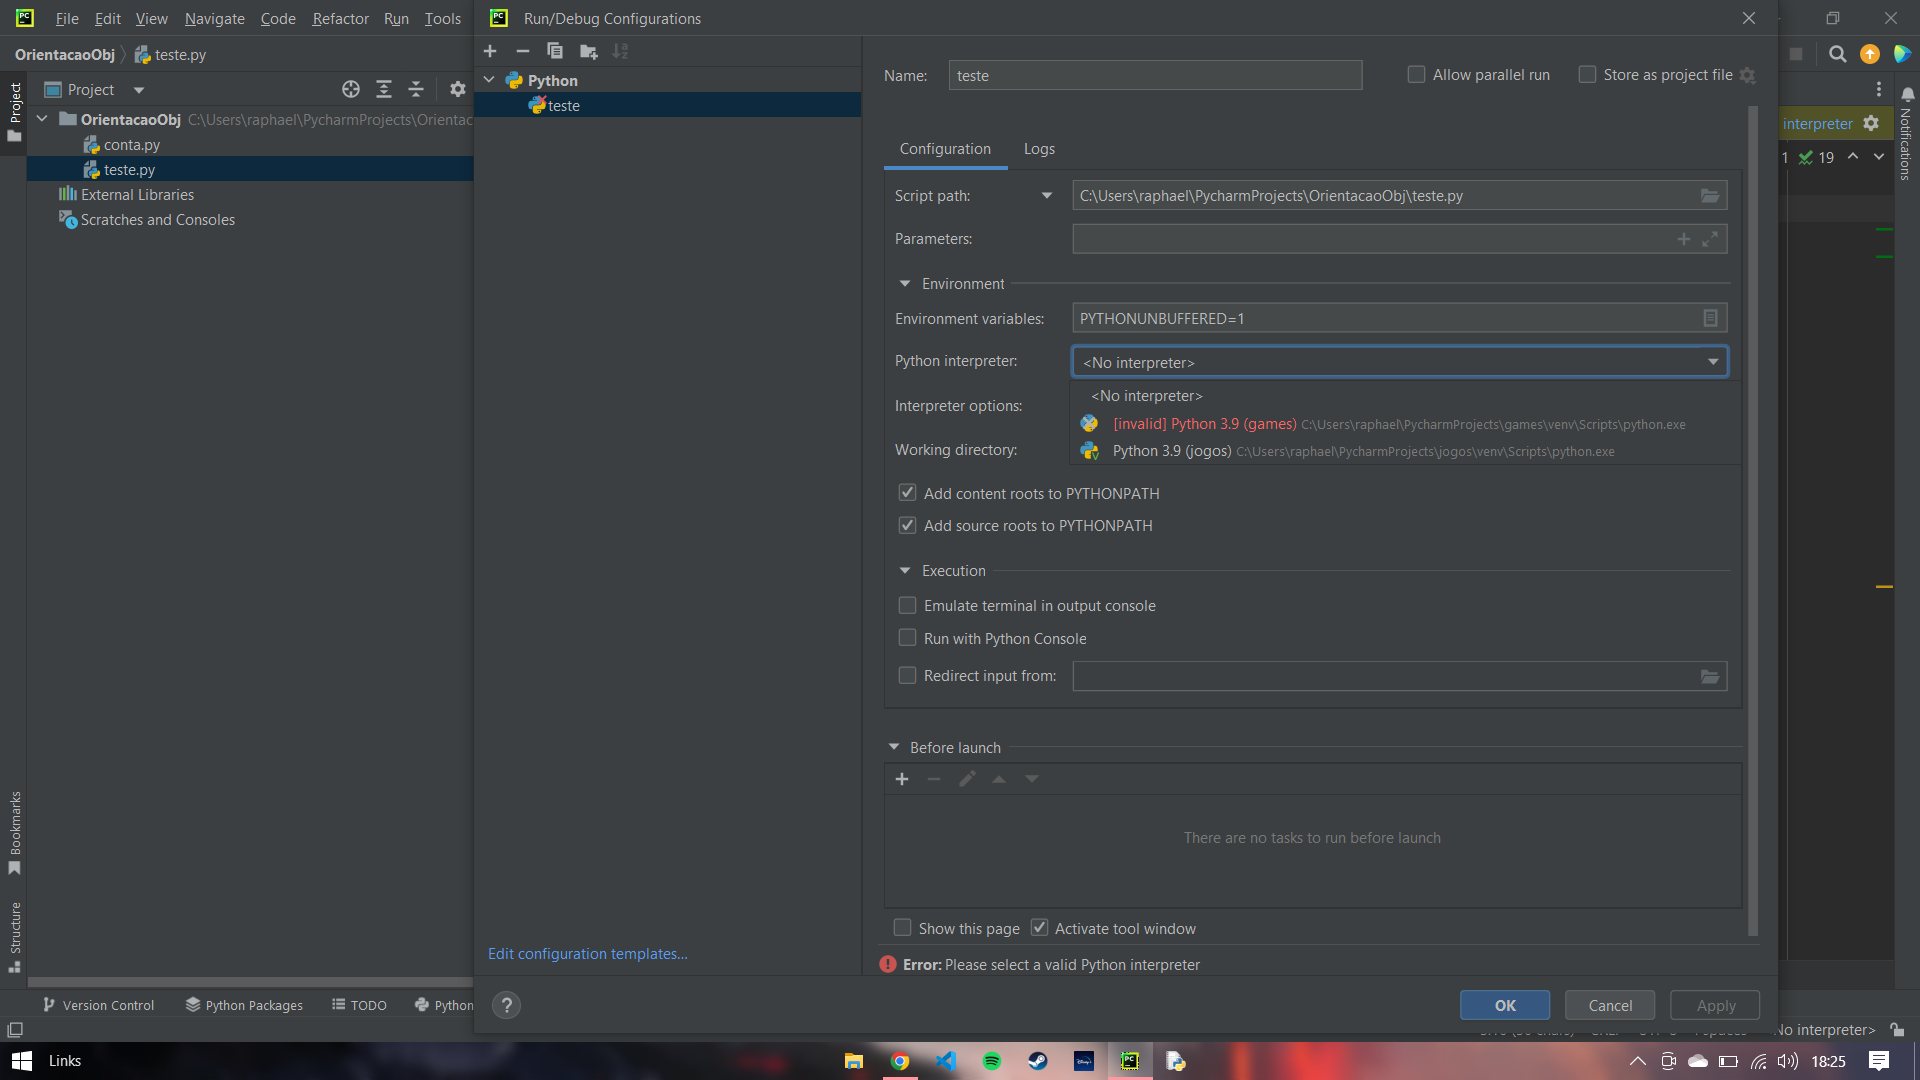The width and height of the screenshot is (1920, 1080).
Task: Insert macro plus icon in Parameters field
Action: pos(1684,239)
